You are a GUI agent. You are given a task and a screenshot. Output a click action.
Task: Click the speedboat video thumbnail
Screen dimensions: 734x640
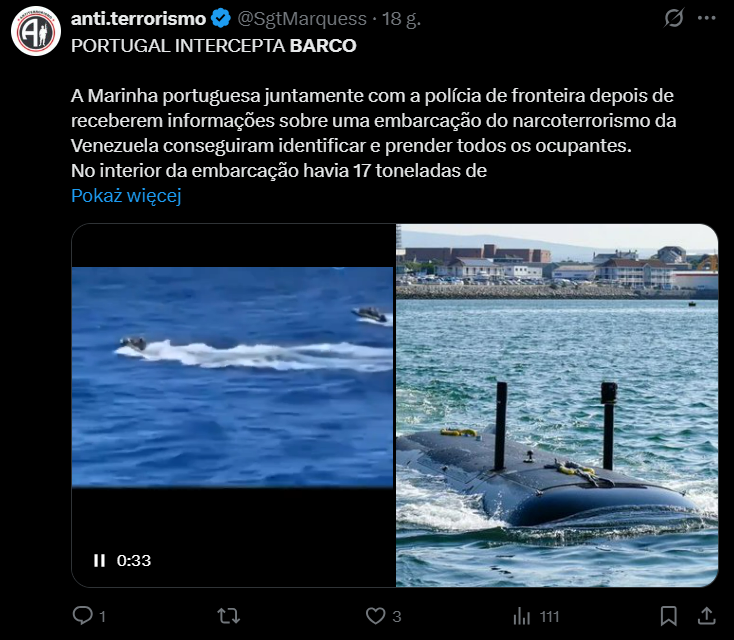coord(232,377)
